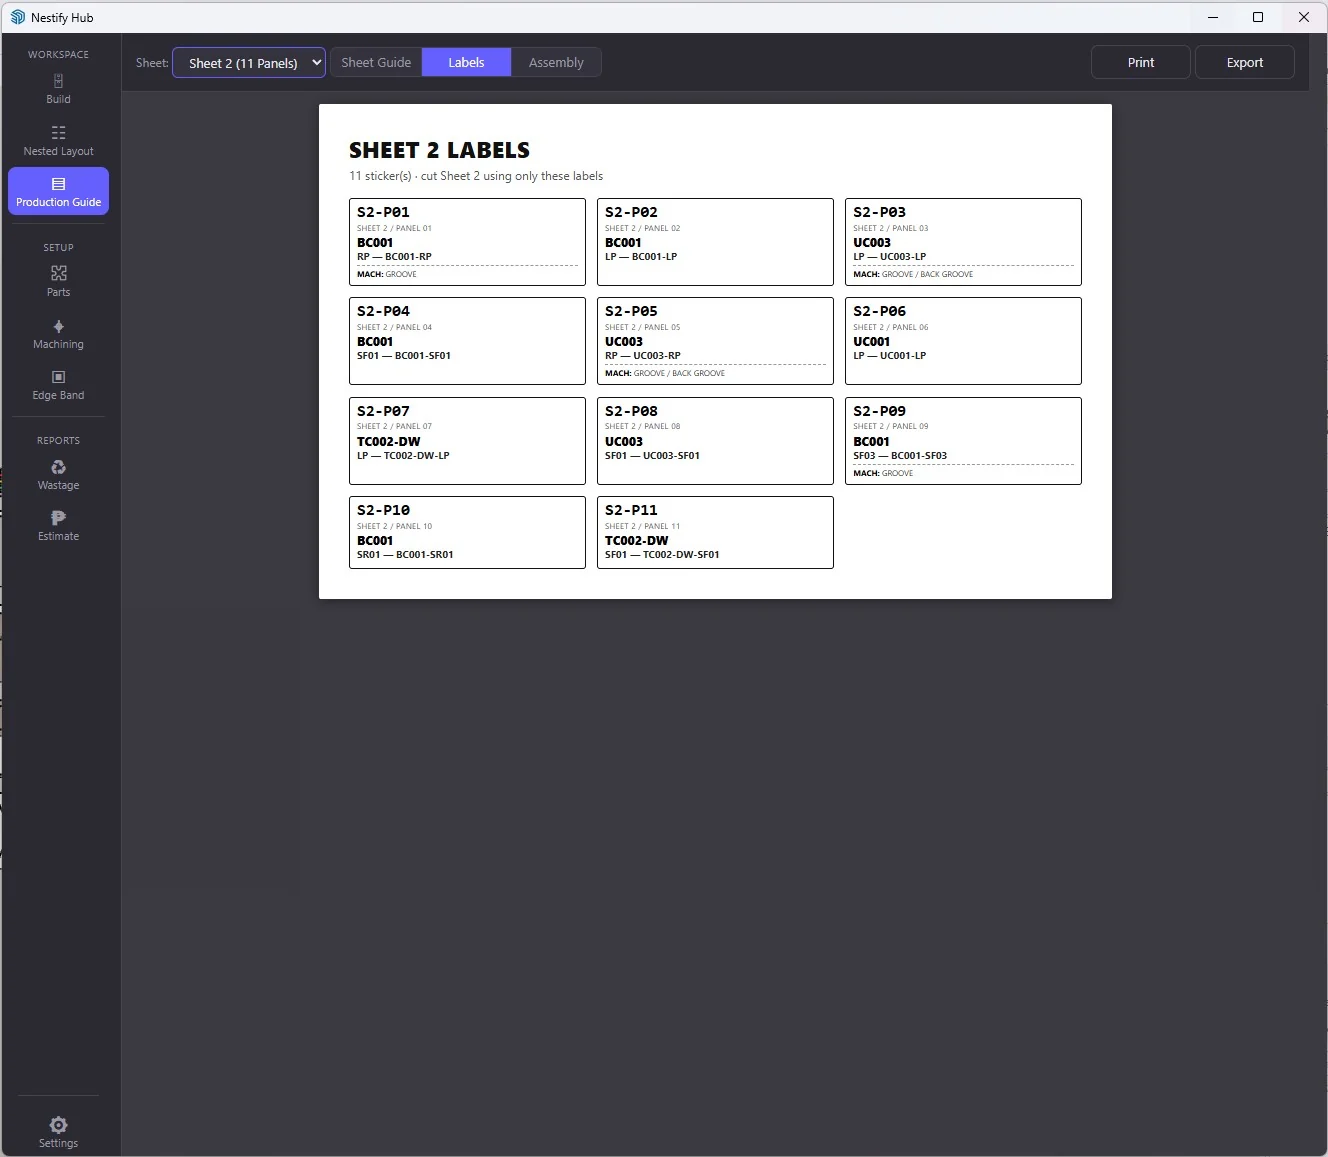Viewport: 1328px width, 1157px height.
Task: Click 'SR01 — BC001-SR01' text
Action: (x=405, y=555)
